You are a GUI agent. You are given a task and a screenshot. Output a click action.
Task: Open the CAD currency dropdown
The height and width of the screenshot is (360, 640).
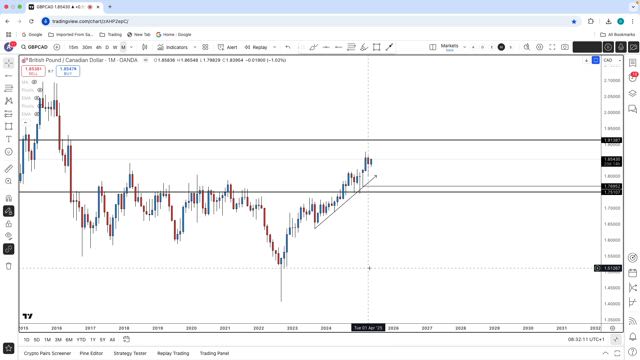[x=612, y=60]
